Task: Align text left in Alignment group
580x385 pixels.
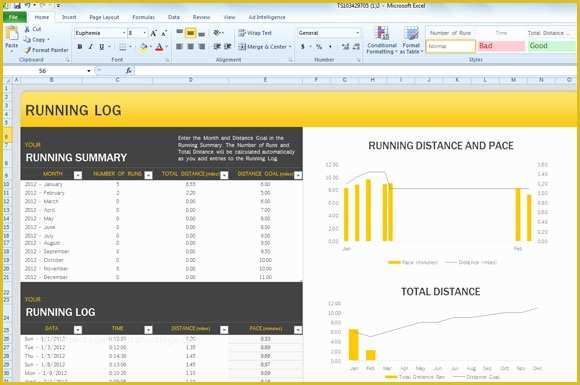Action: (179, 47)
